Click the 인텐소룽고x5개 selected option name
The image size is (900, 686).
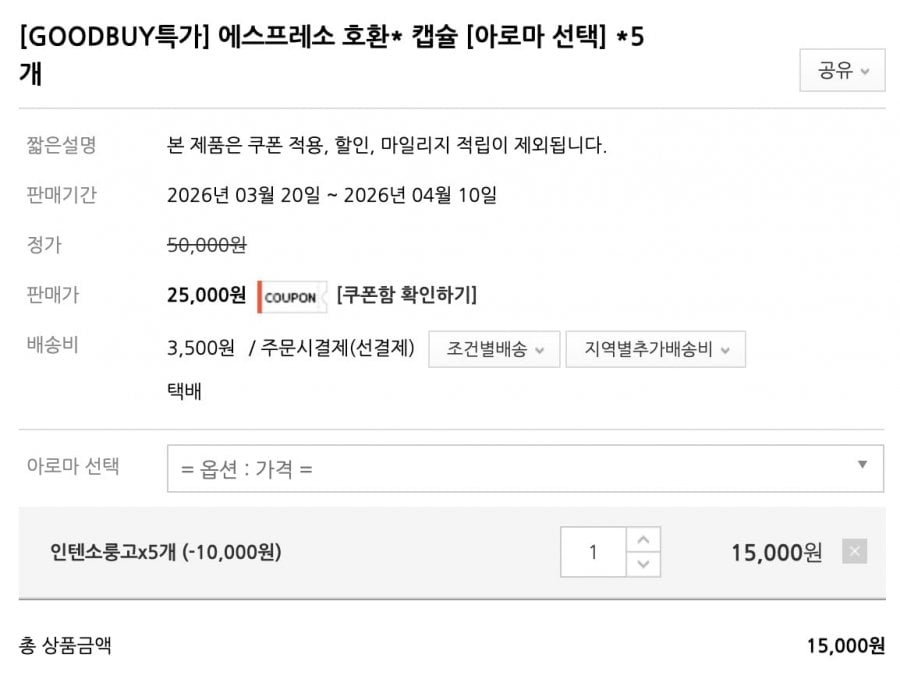coord(166,552)
